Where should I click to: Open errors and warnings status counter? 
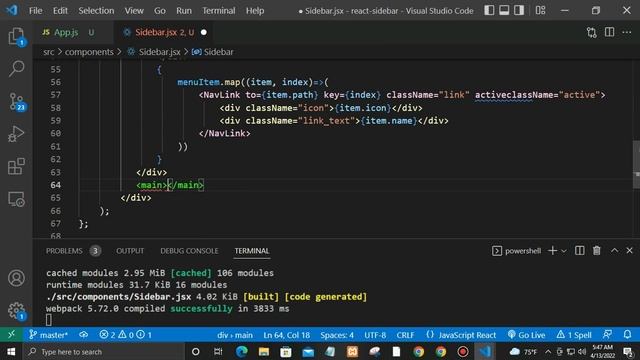click(125, 335)
